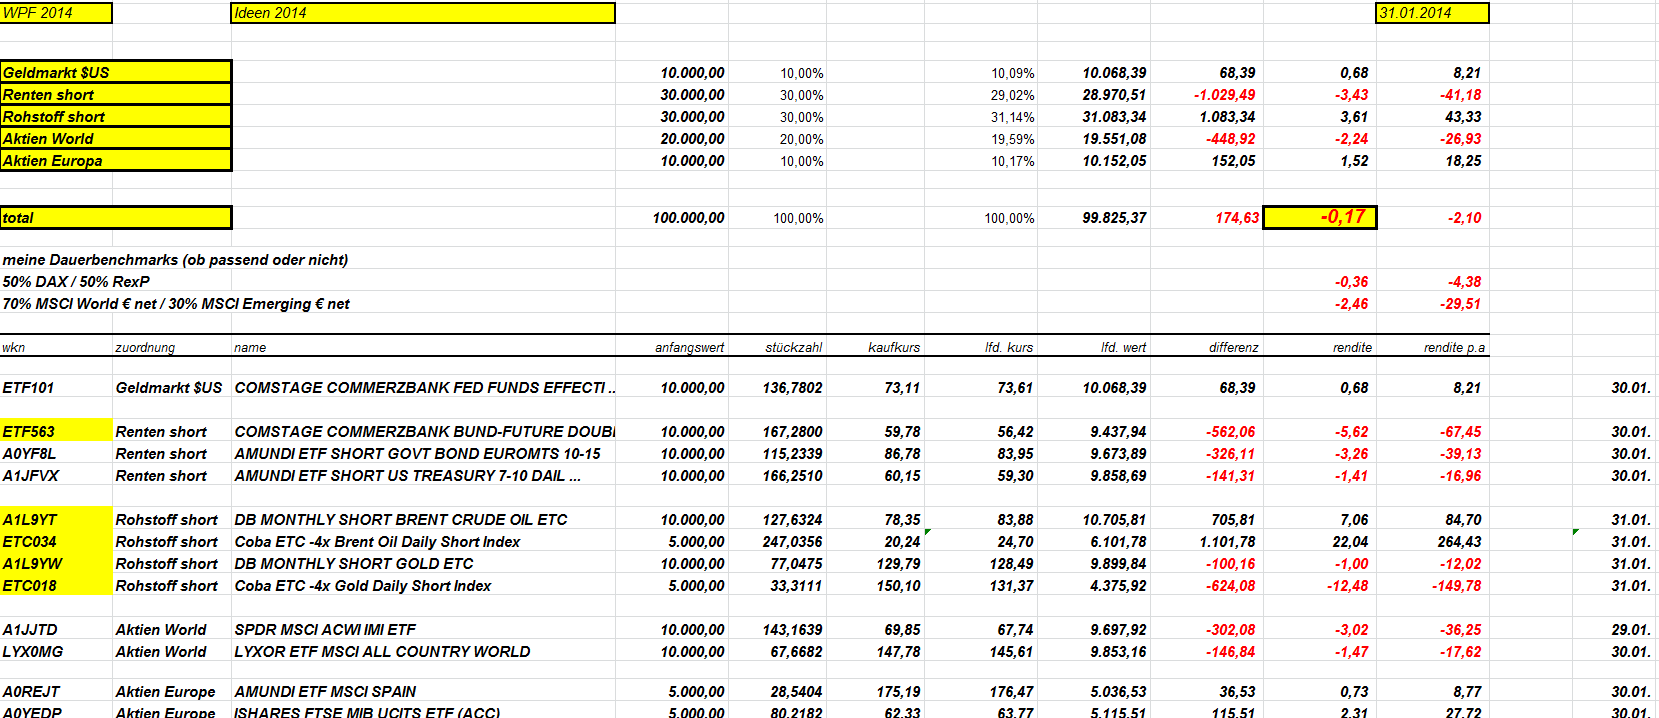Select the 'lfd. wert' column header
The height and width of the screenshot is (718, 1659).
click(x=1124, y=348)
